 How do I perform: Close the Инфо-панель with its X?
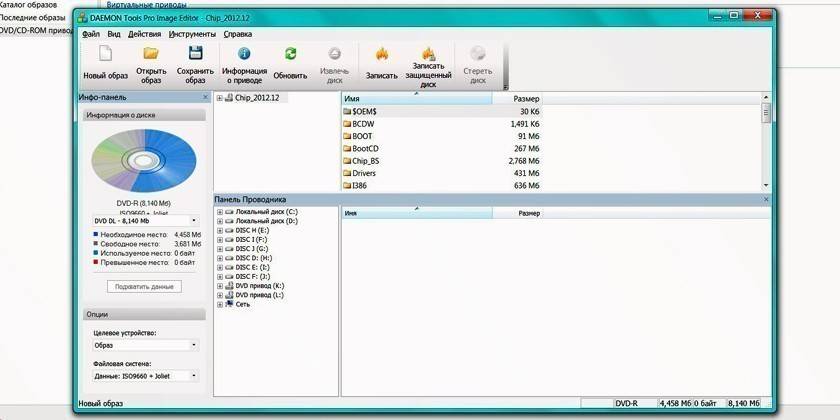205,97
